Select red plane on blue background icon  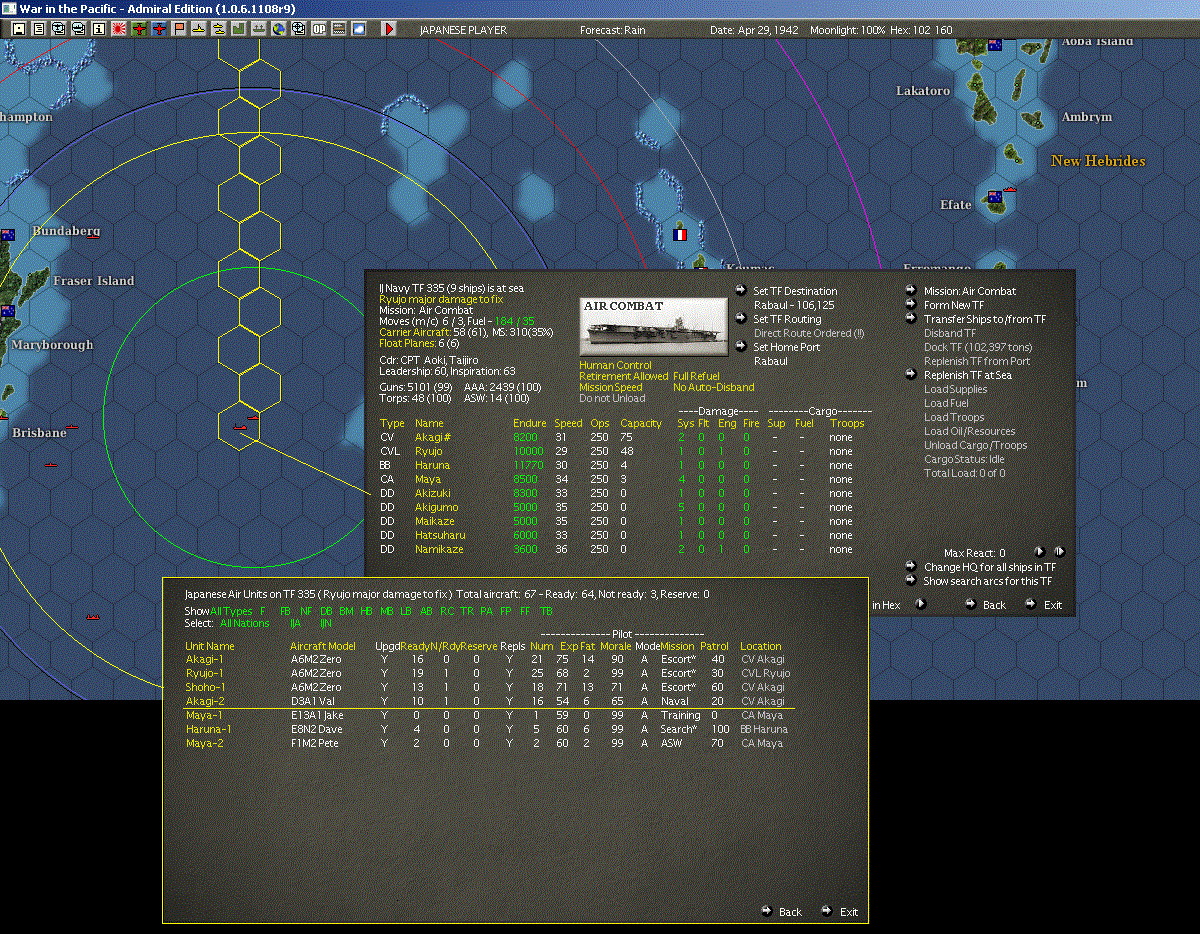pyautogui.click(x=158, y=29)
